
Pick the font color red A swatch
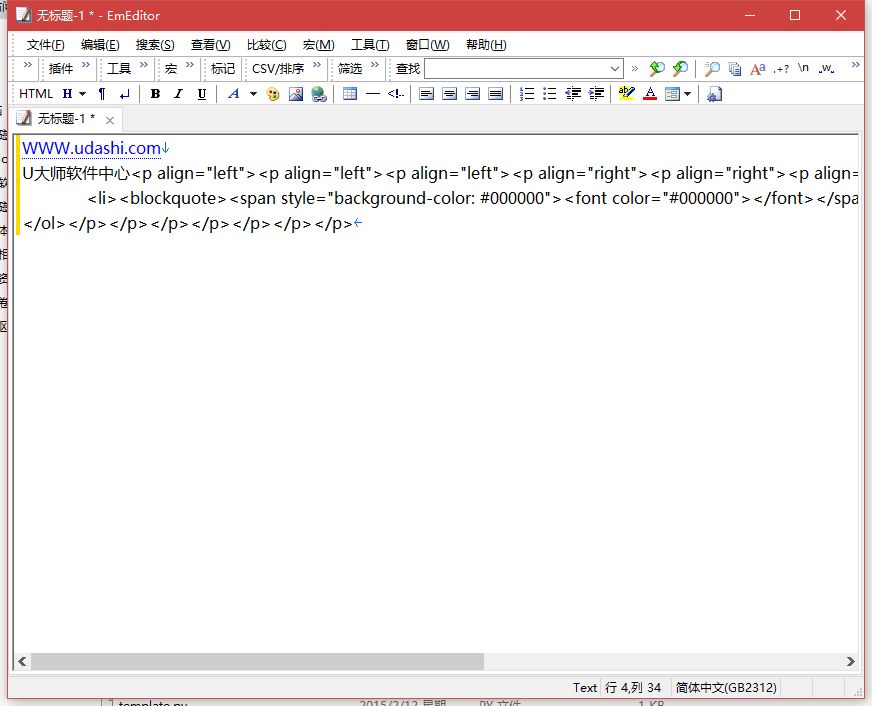[x=650, y=94]
